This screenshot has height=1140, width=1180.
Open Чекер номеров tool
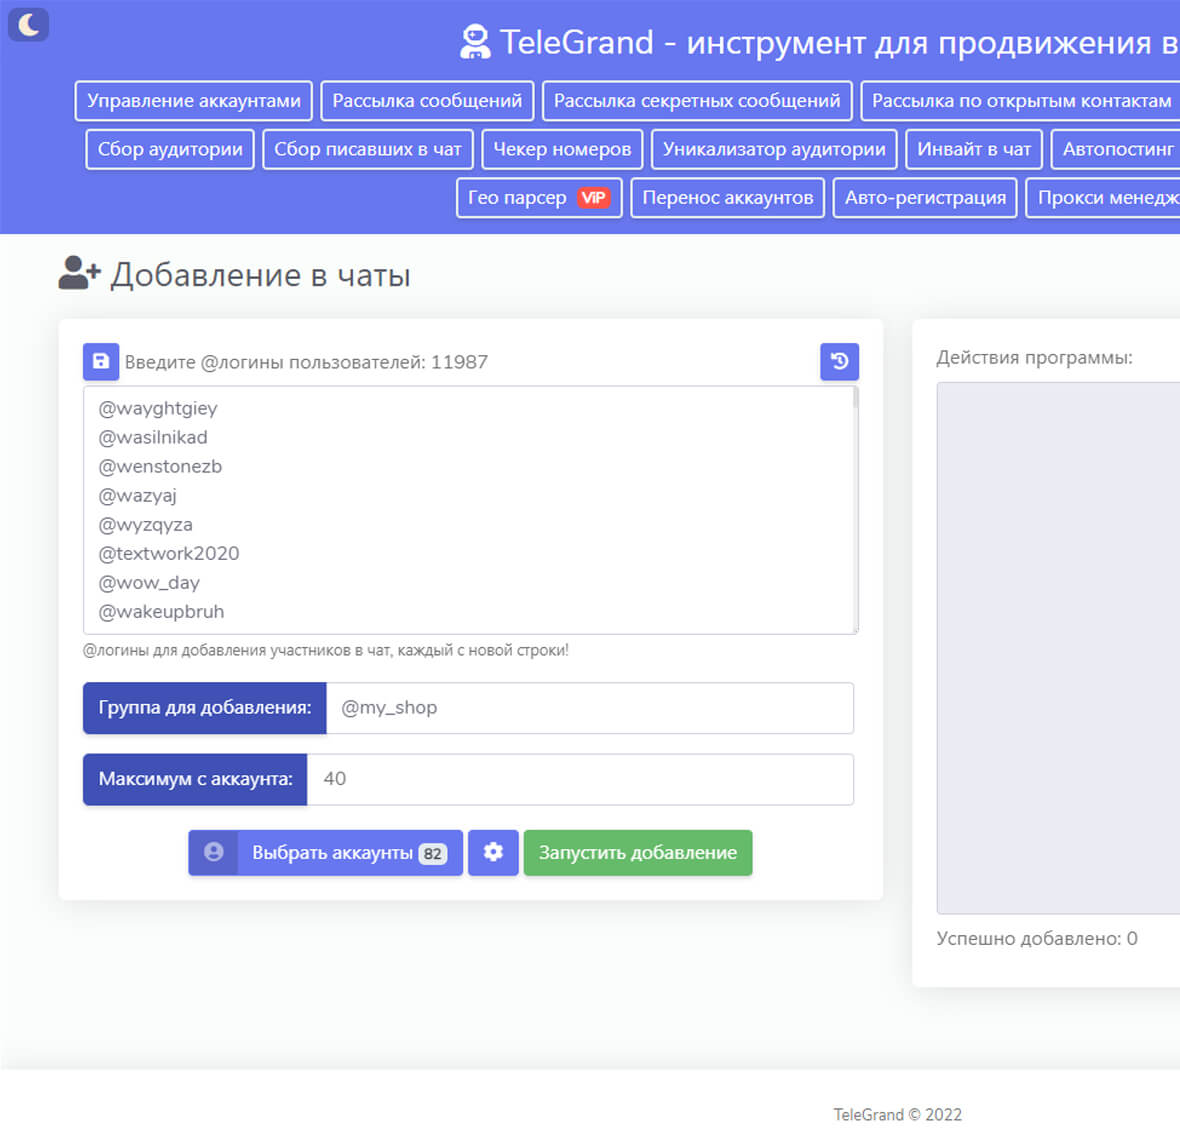coord(562,149)
